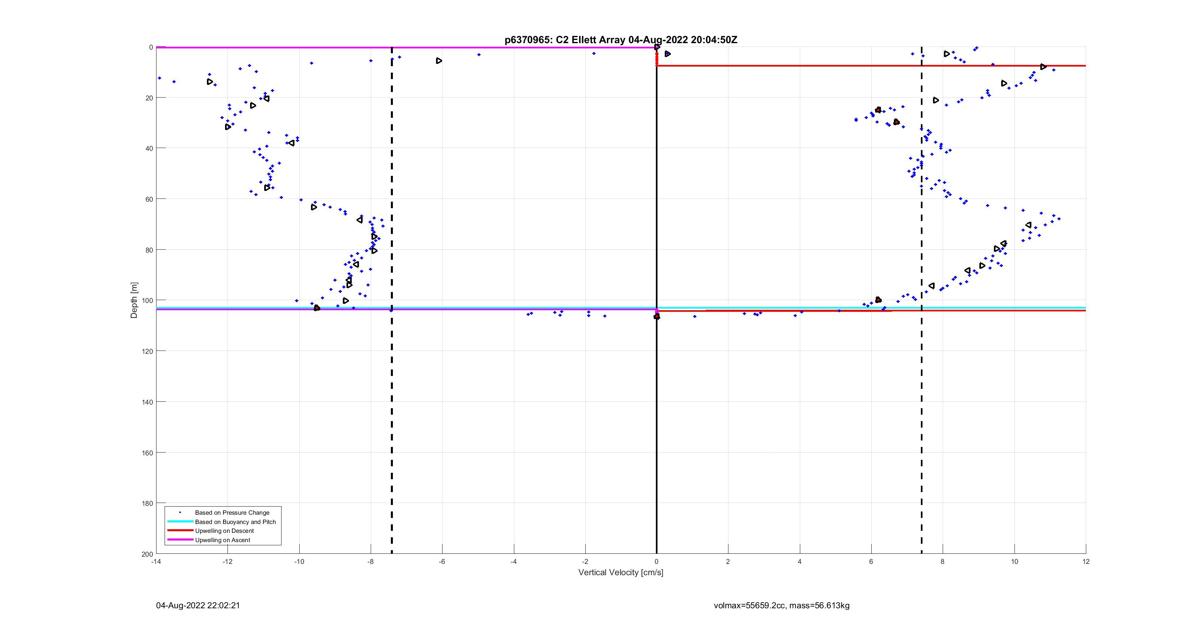Click the x-axis tick label '0' below the plot

coord(657,561)
